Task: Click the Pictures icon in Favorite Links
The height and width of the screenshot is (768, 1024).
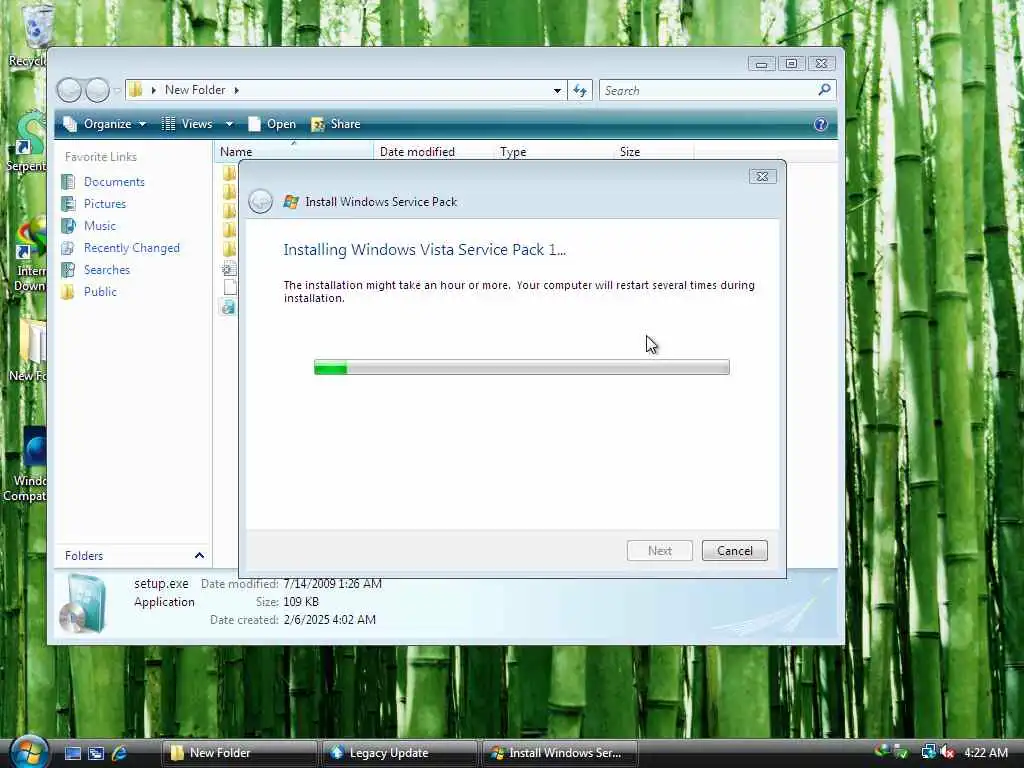Action: [x=68, y=204]
